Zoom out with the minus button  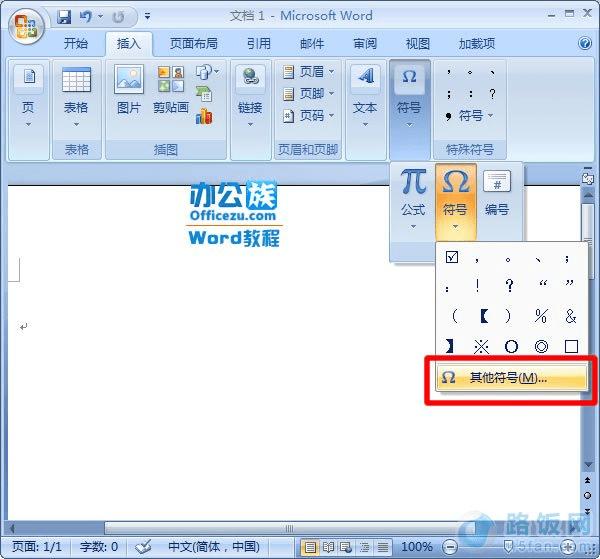(450, 547)
